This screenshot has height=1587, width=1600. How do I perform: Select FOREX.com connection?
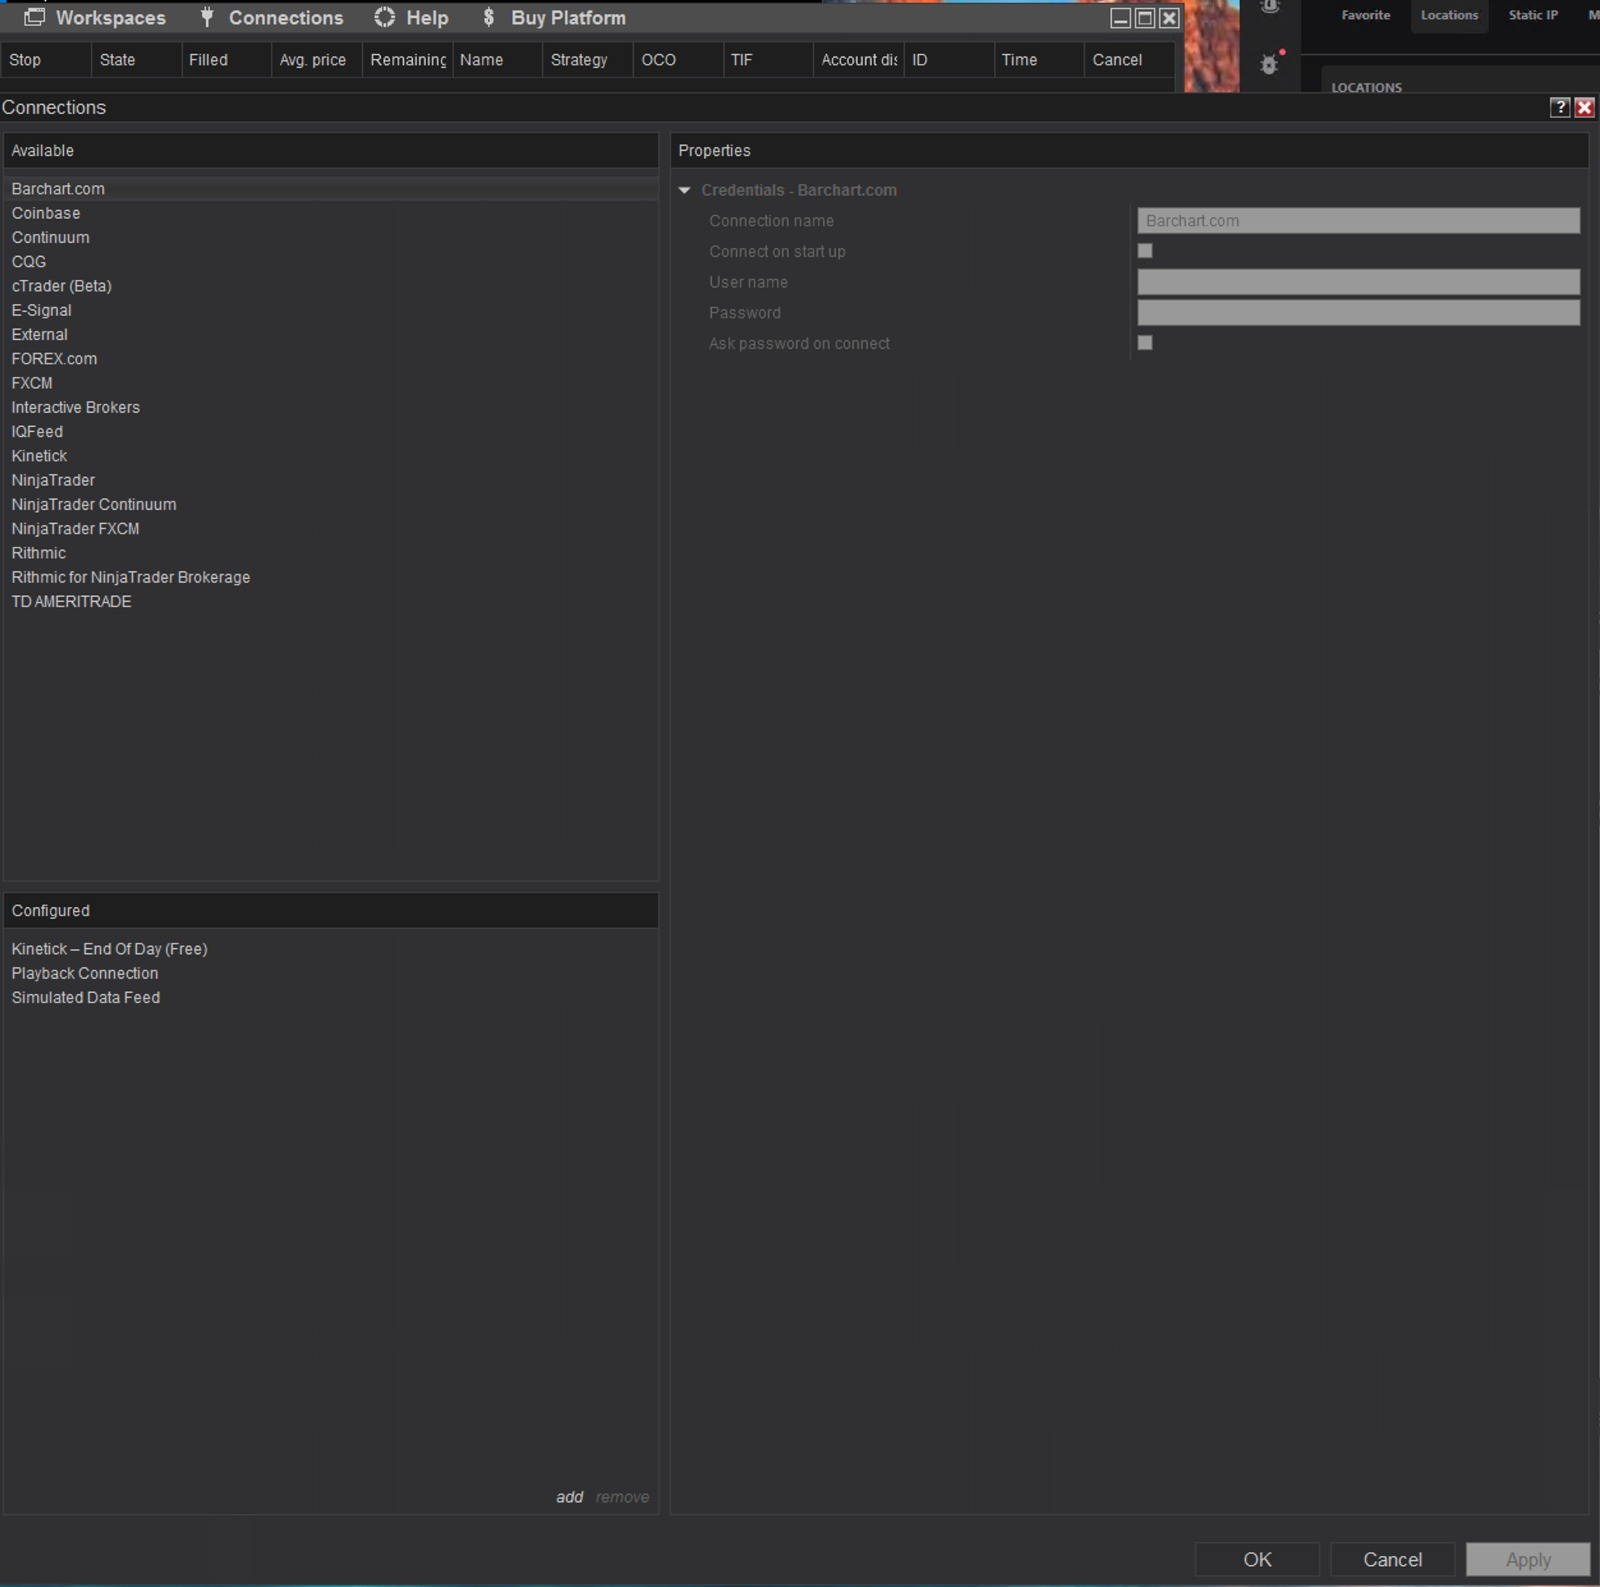coord(331,359)
